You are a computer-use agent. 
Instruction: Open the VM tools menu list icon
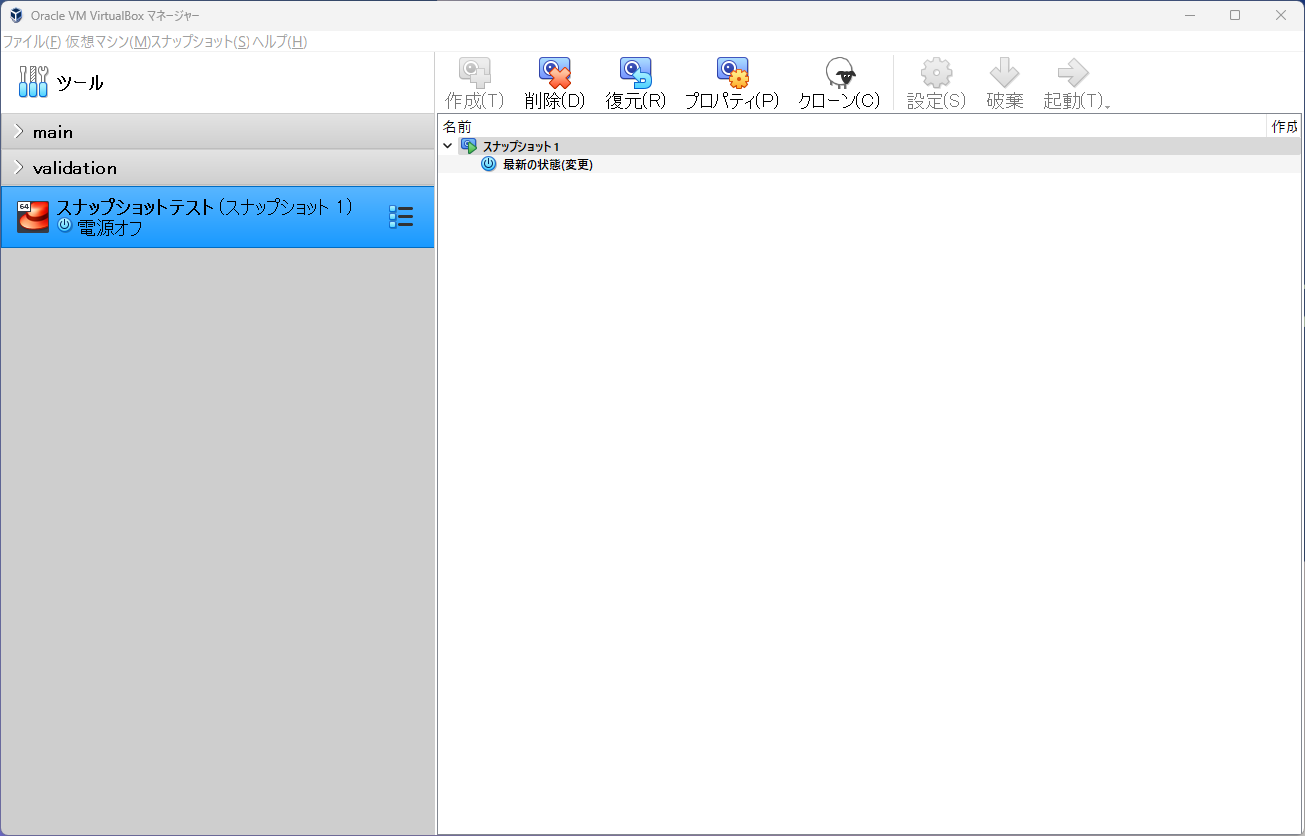[x=400, y=217]
